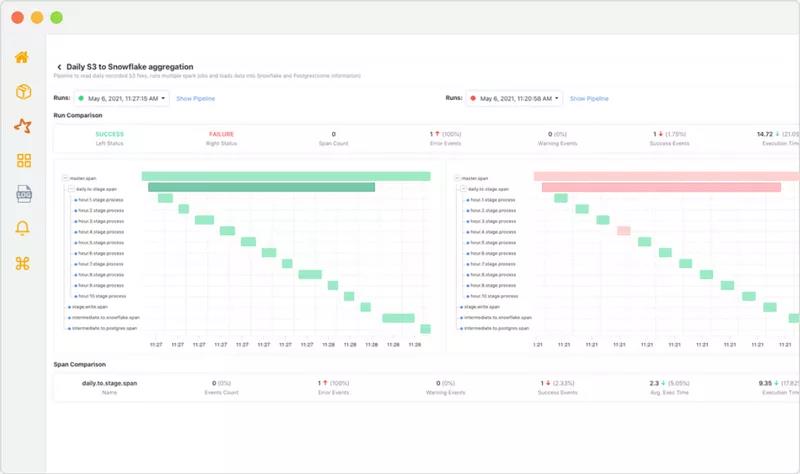Click Span Count value 0

coord(334,134)
